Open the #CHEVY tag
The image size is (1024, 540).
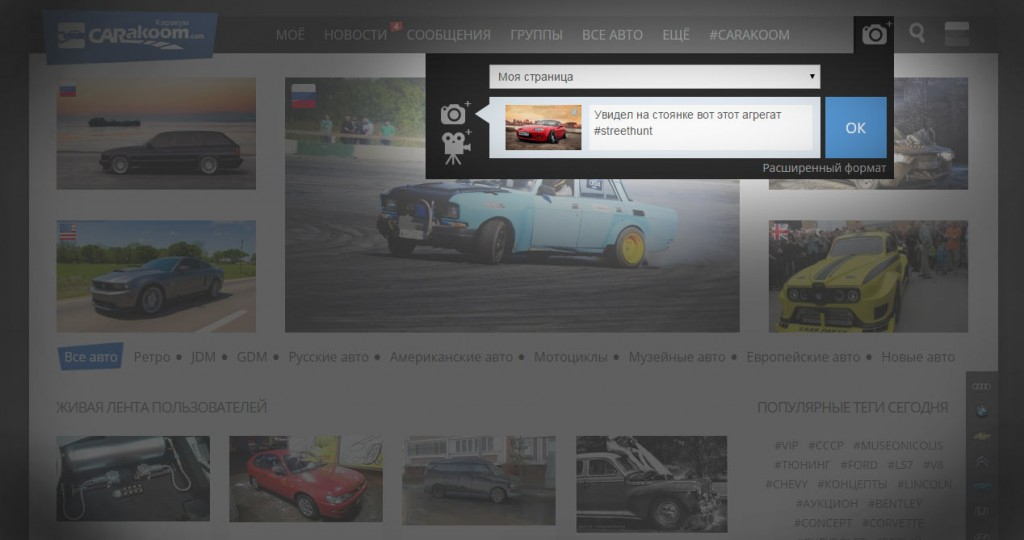coord(786,484)
